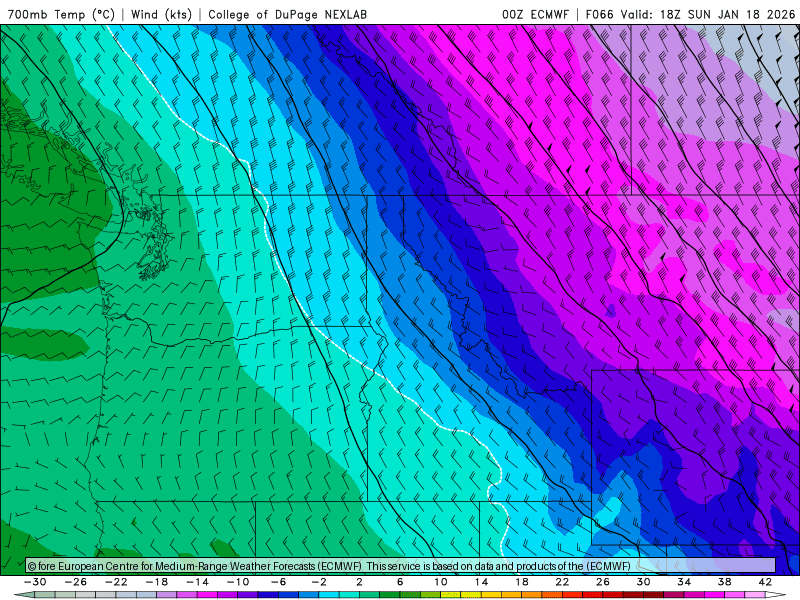
Task: Click the 18 value on color scale
Action: click(x=521, y=582)
